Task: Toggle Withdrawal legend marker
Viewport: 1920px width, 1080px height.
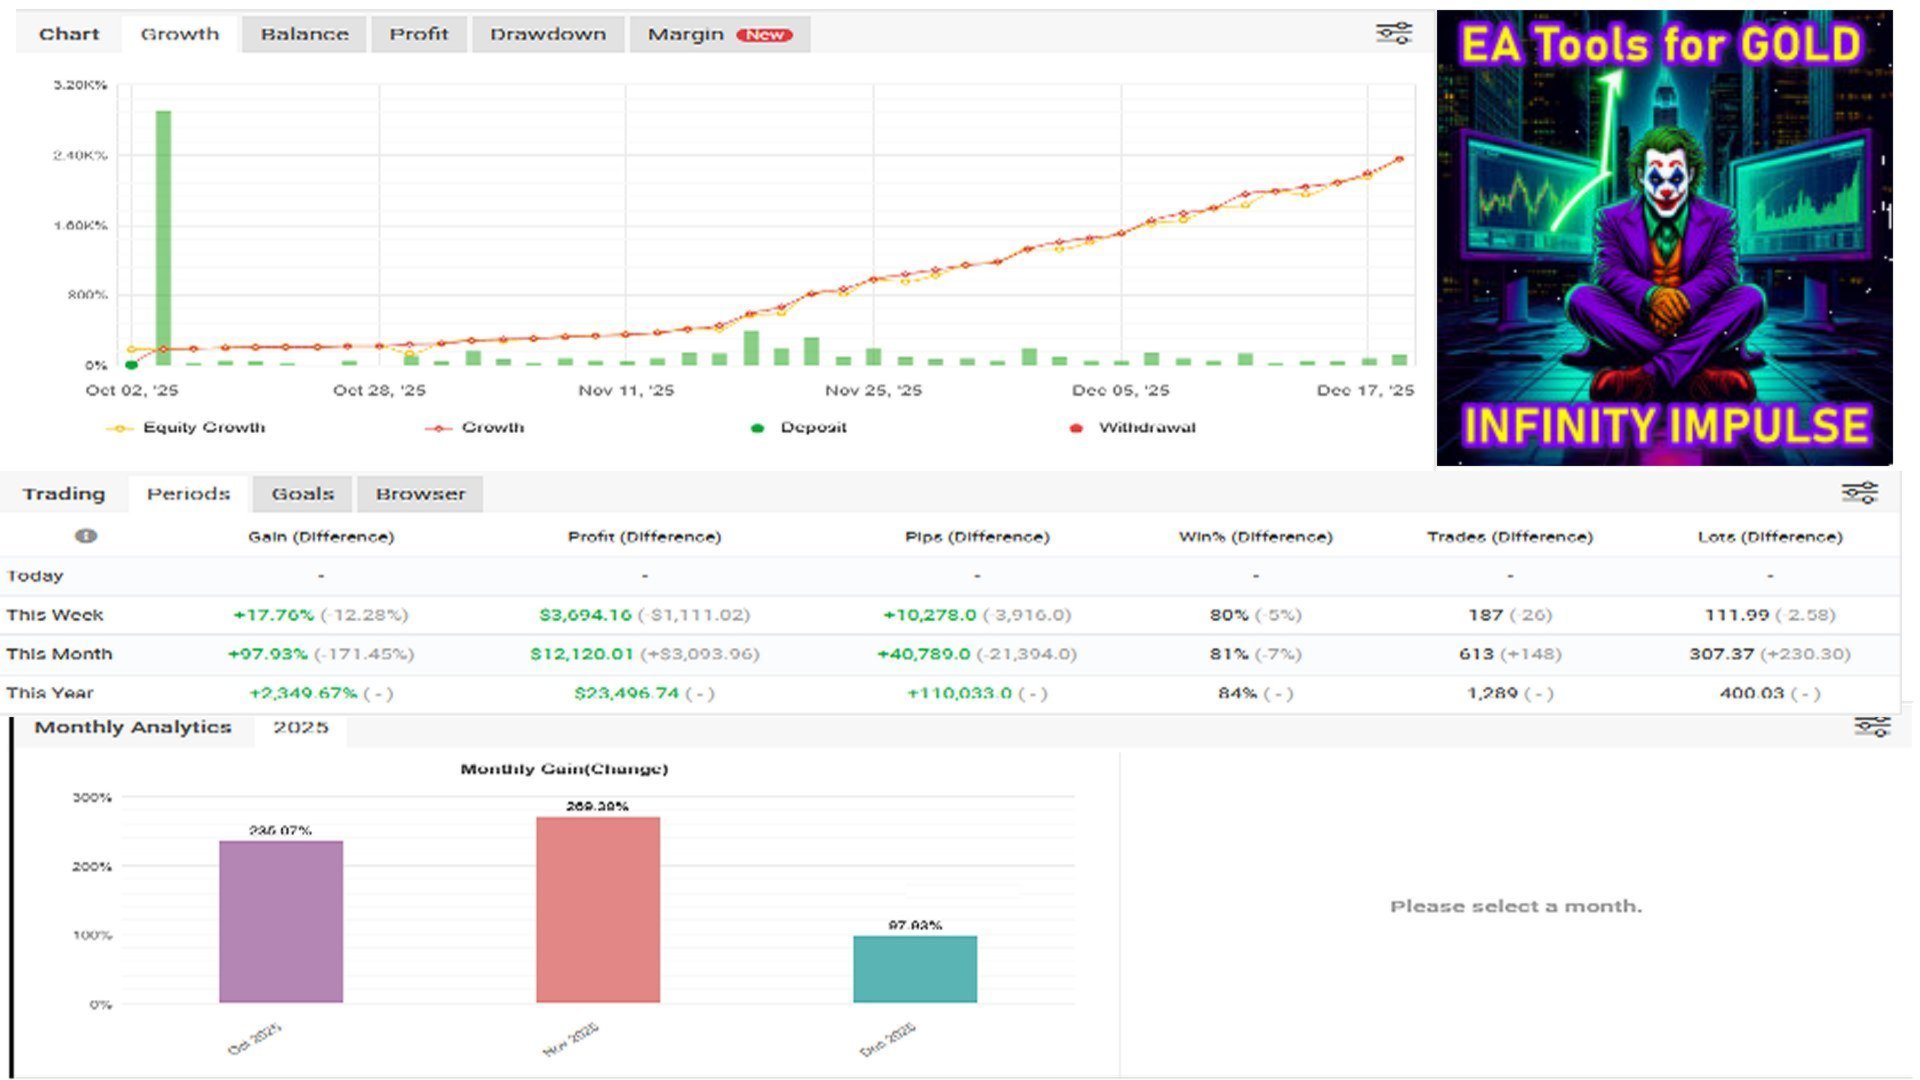Action: point(1132,427)
